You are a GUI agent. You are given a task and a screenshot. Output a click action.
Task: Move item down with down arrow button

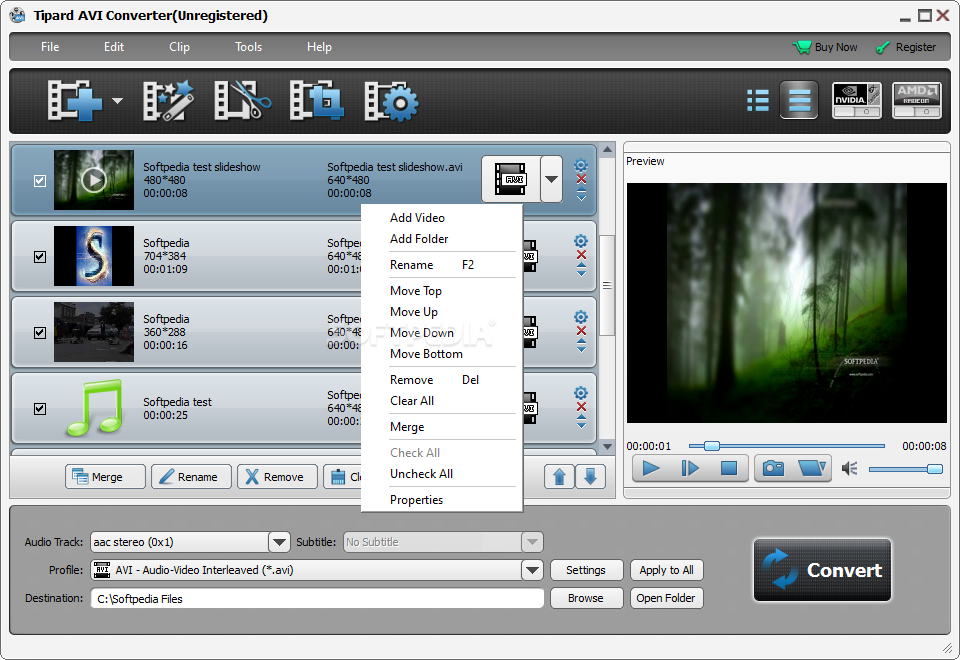pos(590,476)
